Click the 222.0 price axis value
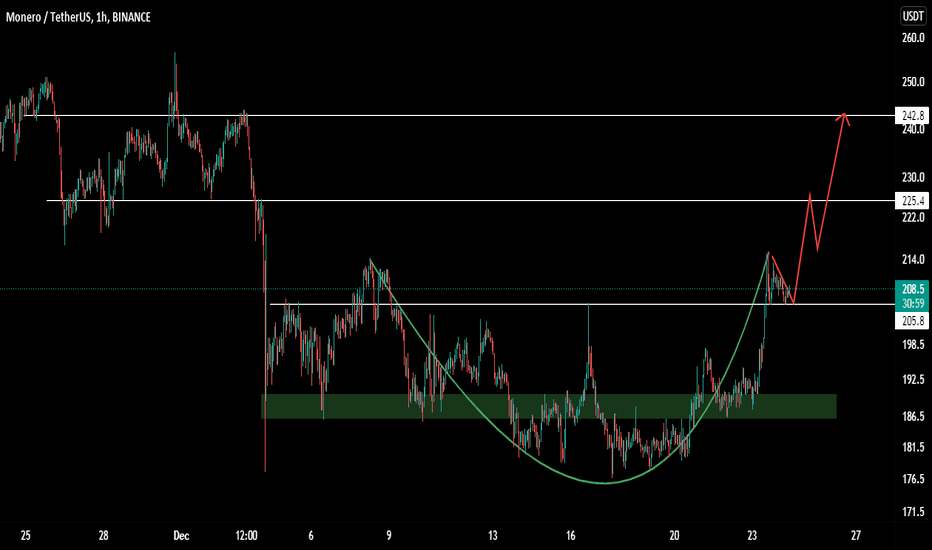Image resolution: width=932 pixels, height=550 pixels. [x=913, y=218]
